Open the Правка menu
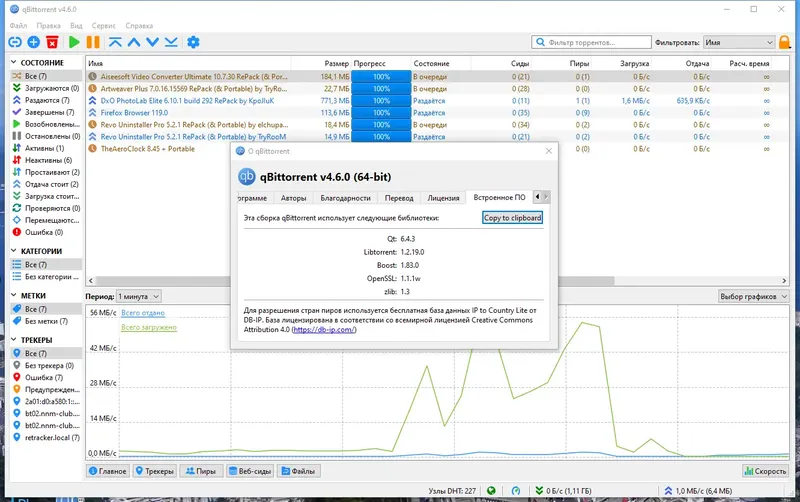Screen dimensions: 800x502 48,26
